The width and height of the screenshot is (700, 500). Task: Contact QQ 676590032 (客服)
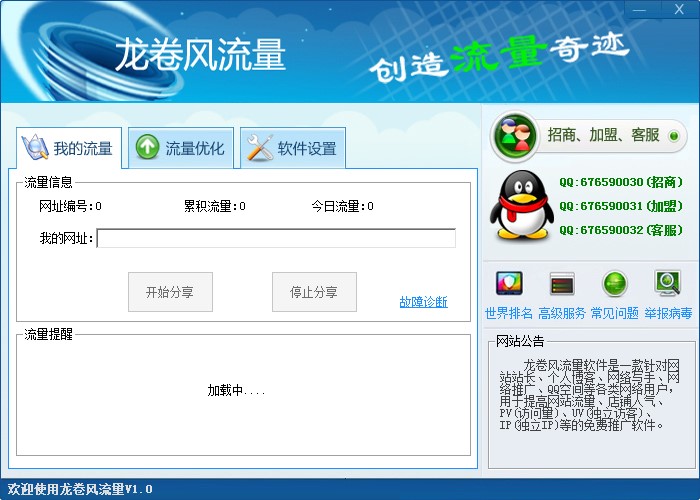point(620,230)
